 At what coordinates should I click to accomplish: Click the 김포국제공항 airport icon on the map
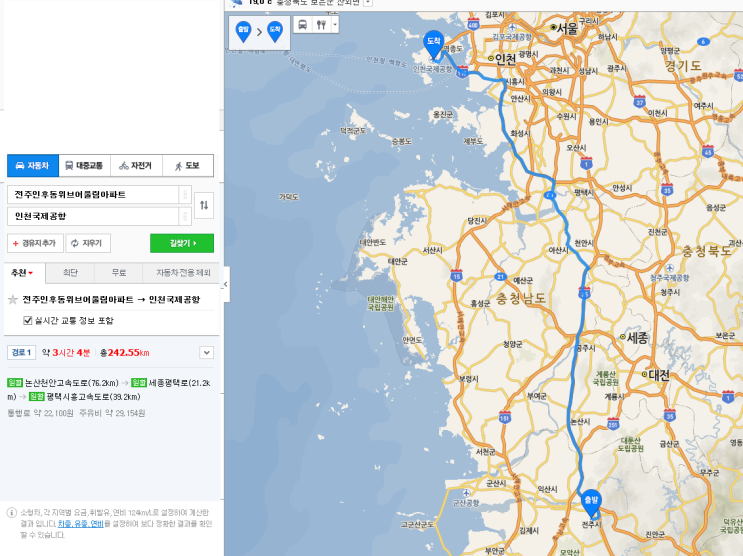coord(511,27)
